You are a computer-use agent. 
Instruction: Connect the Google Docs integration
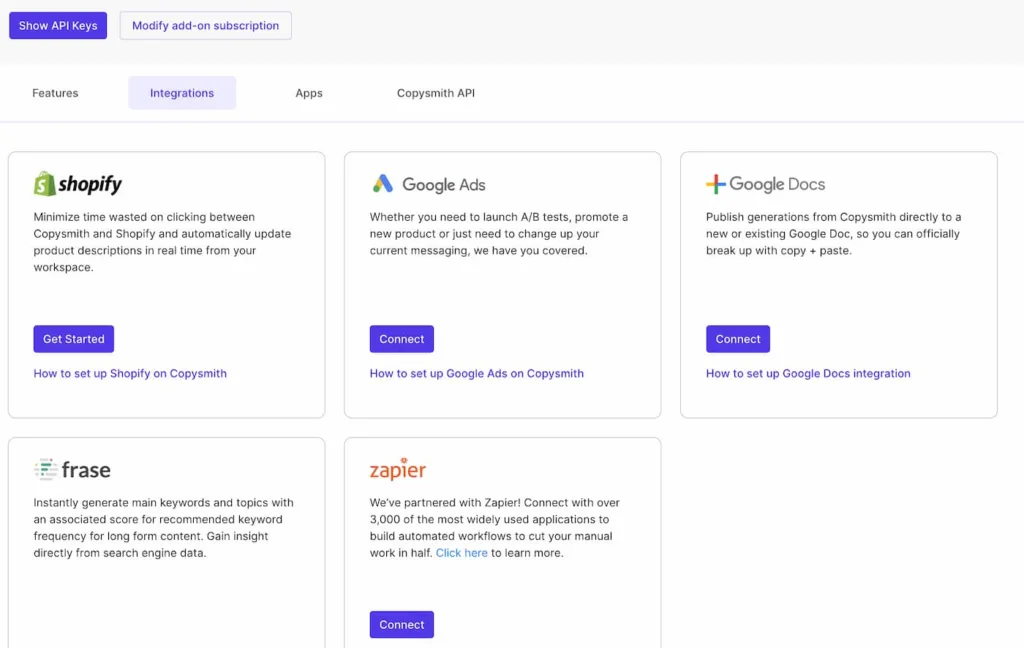click(738, 339)
